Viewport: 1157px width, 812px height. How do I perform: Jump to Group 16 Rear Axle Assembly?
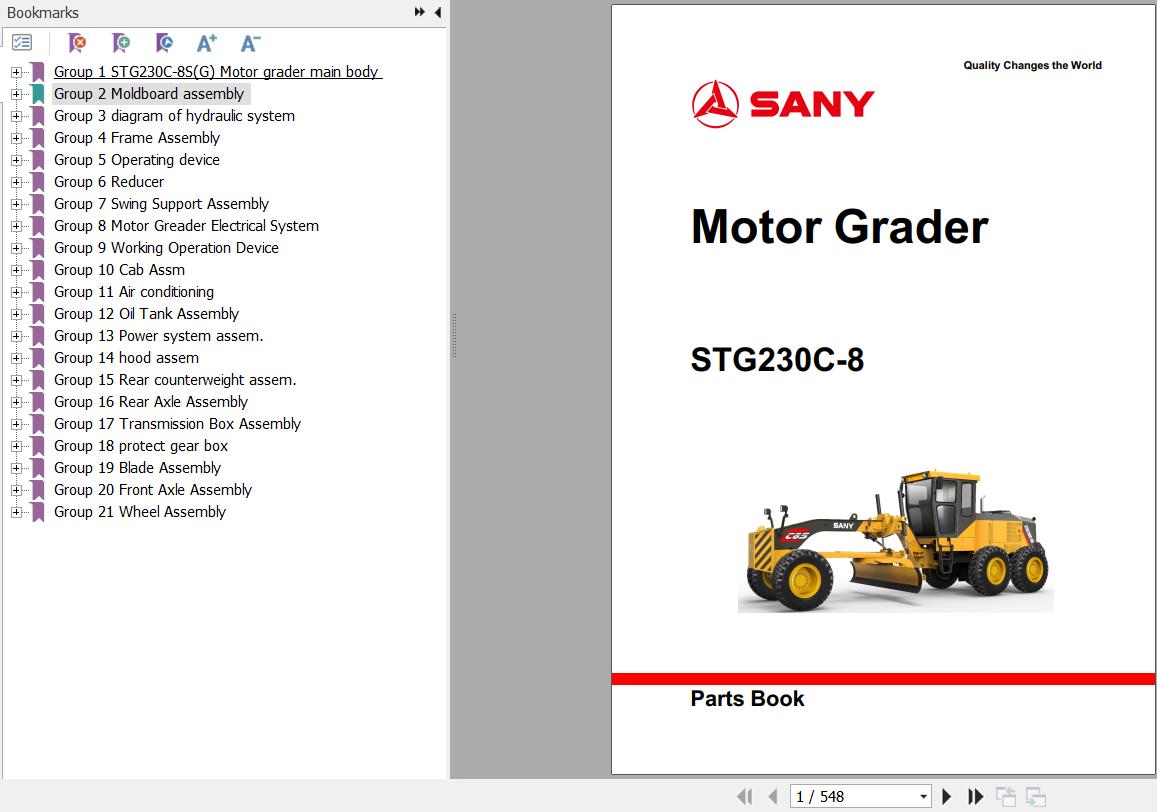tap(150, 402)
